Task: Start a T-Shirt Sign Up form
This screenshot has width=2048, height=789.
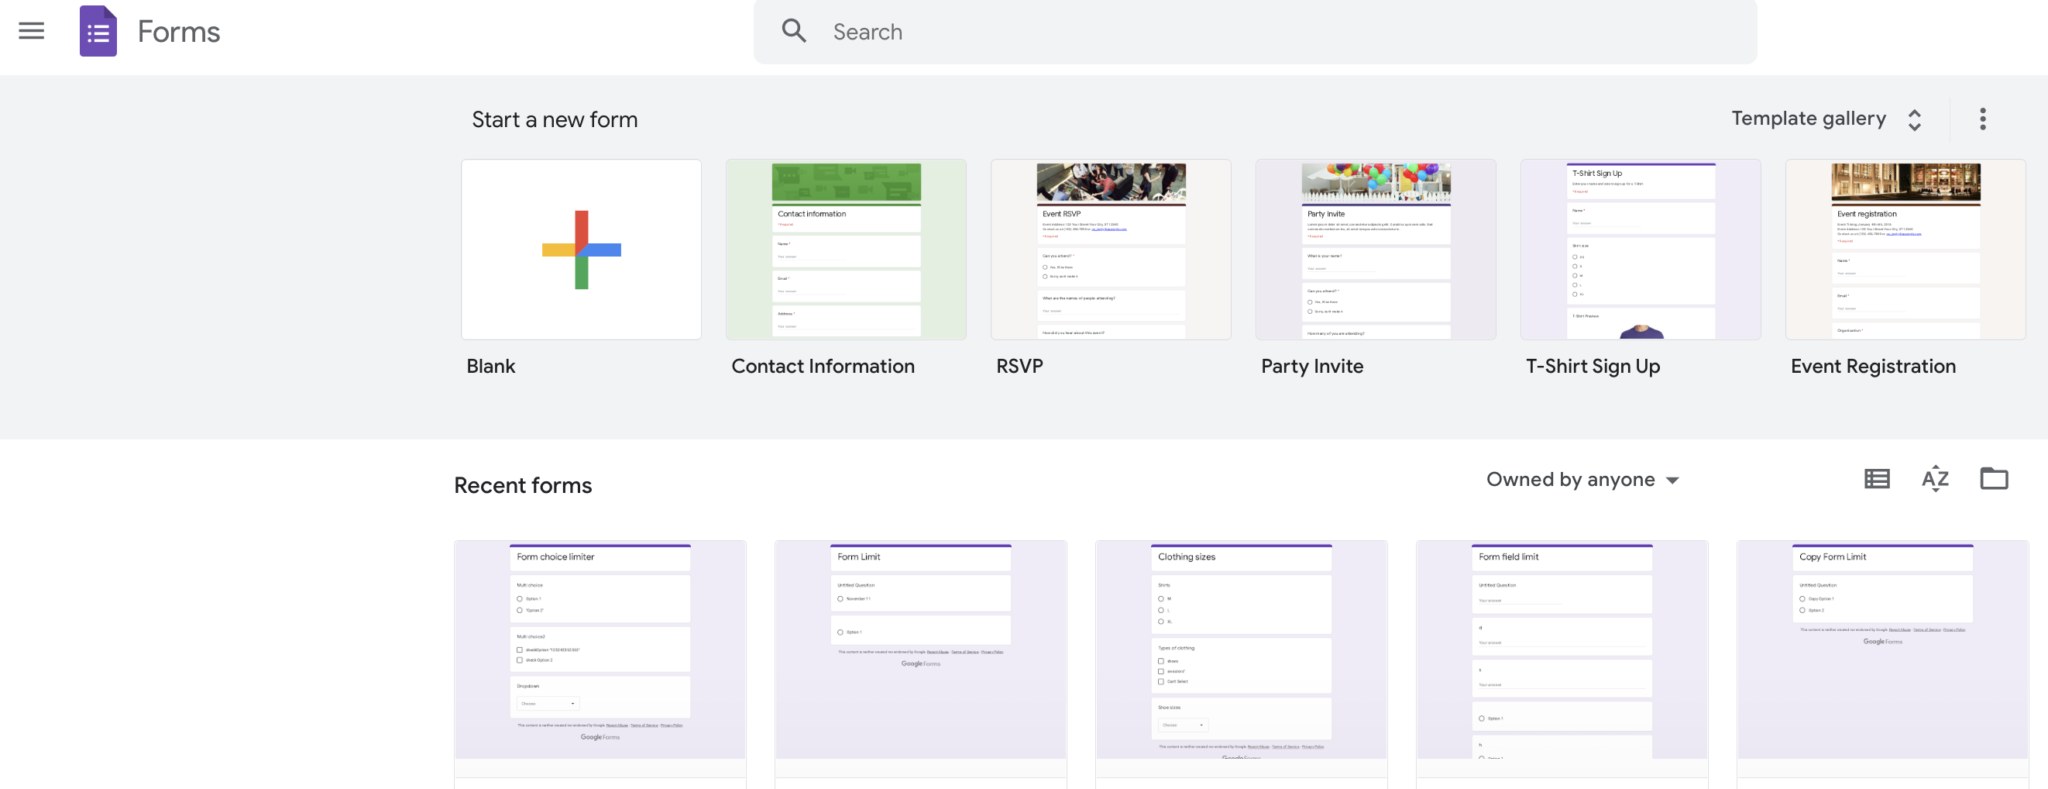Action: [x=1640, y=250]
